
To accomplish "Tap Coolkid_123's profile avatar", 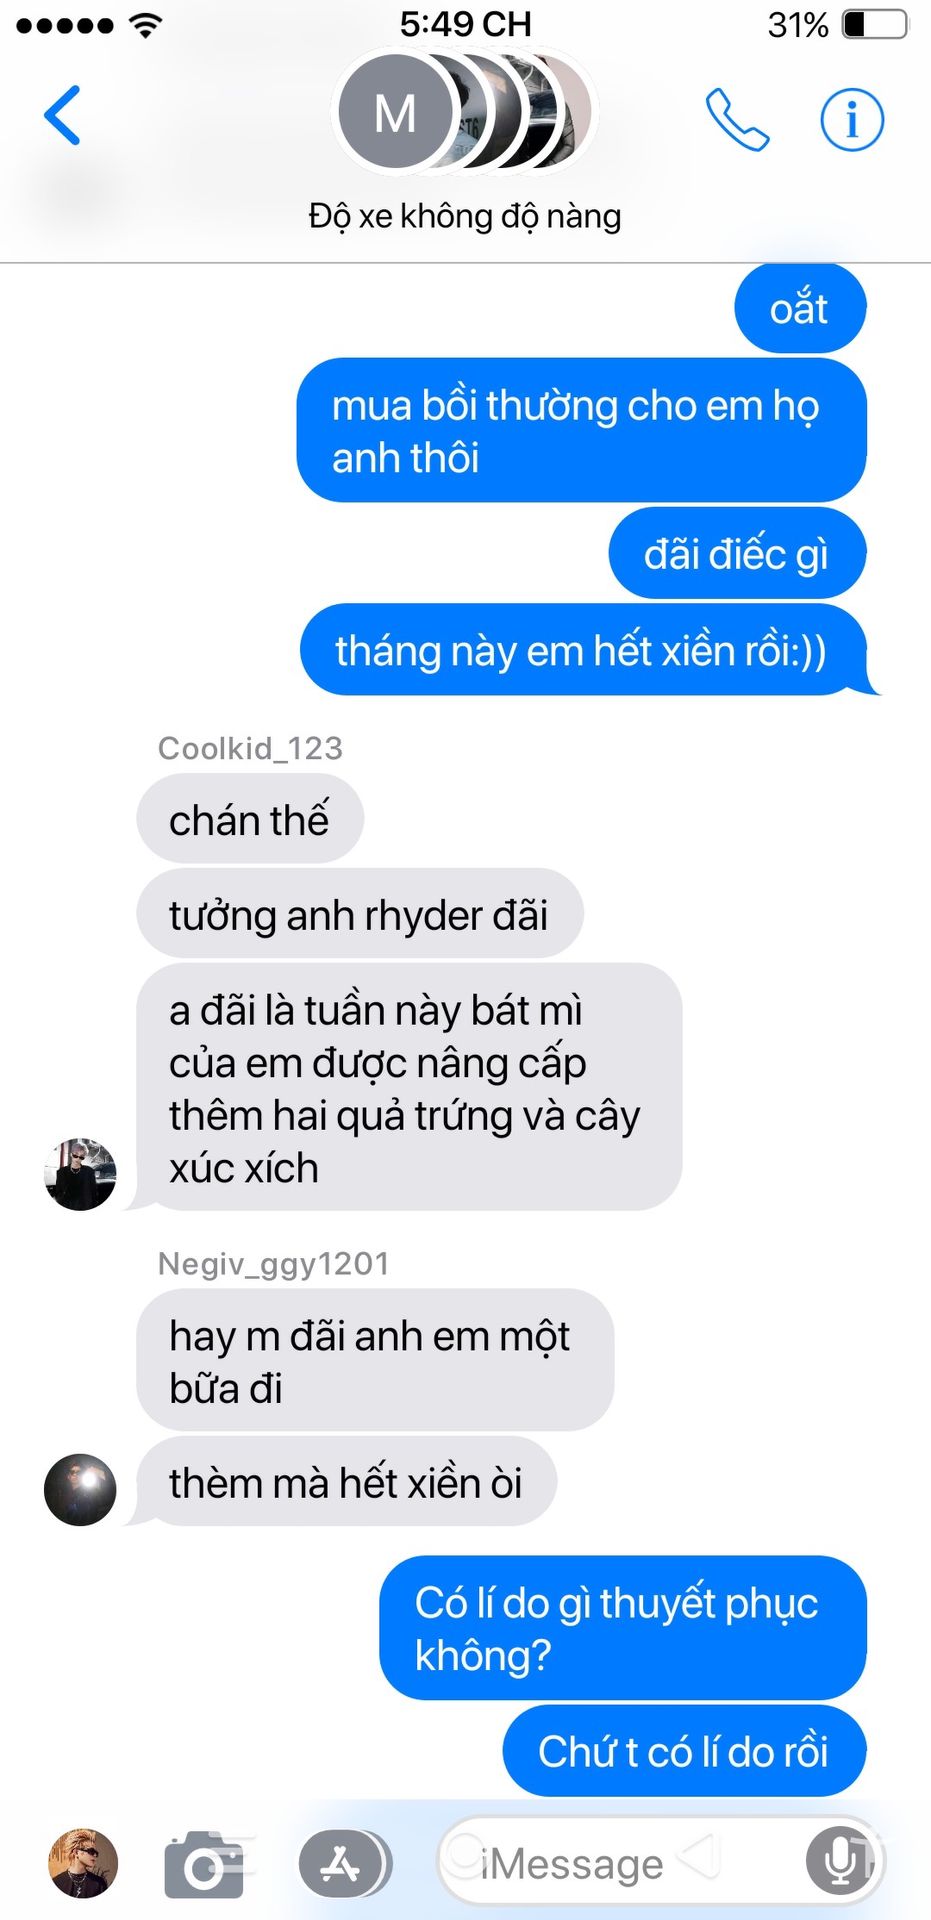I will pyautogui.click(x=81, y=1174).
